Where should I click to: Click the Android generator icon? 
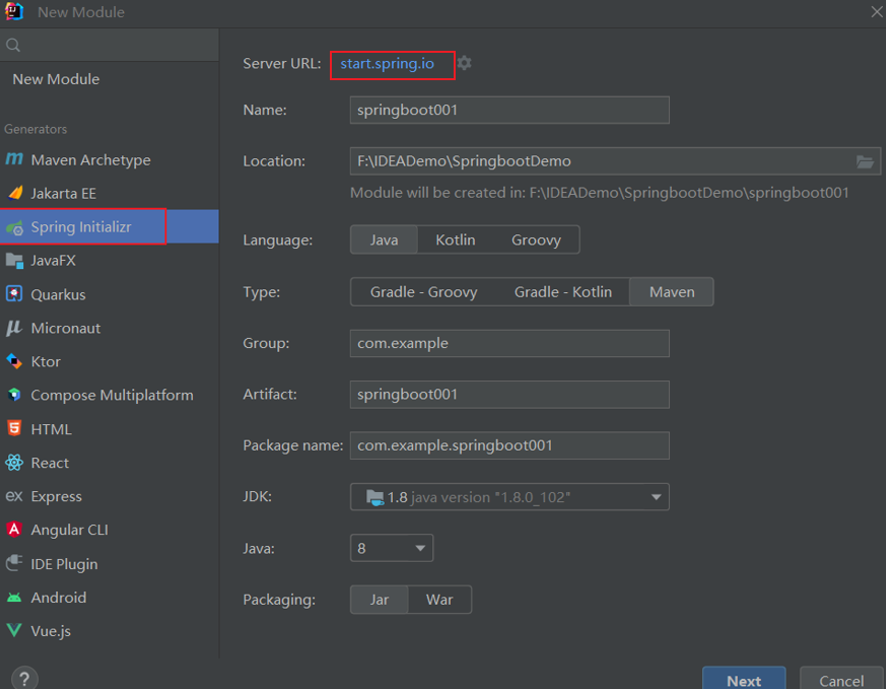(x=14, y=597)
